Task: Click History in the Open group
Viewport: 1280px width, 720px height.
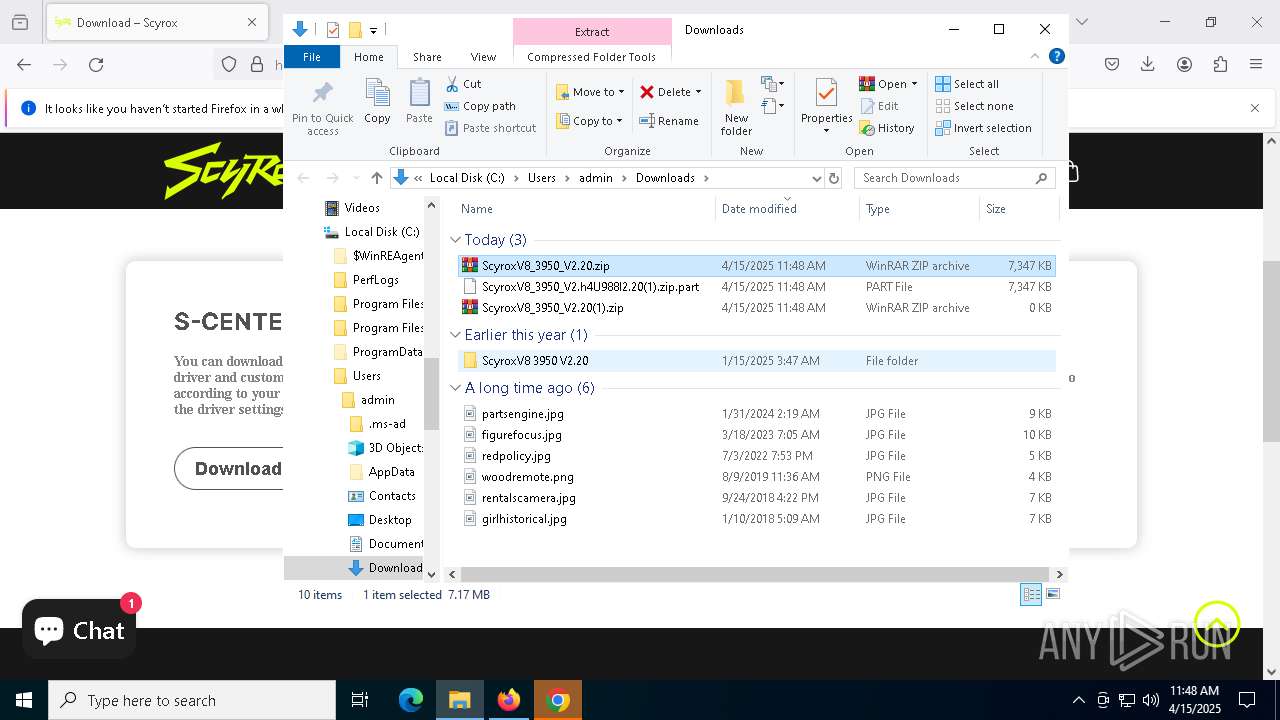Action: (x=887, y=128)
